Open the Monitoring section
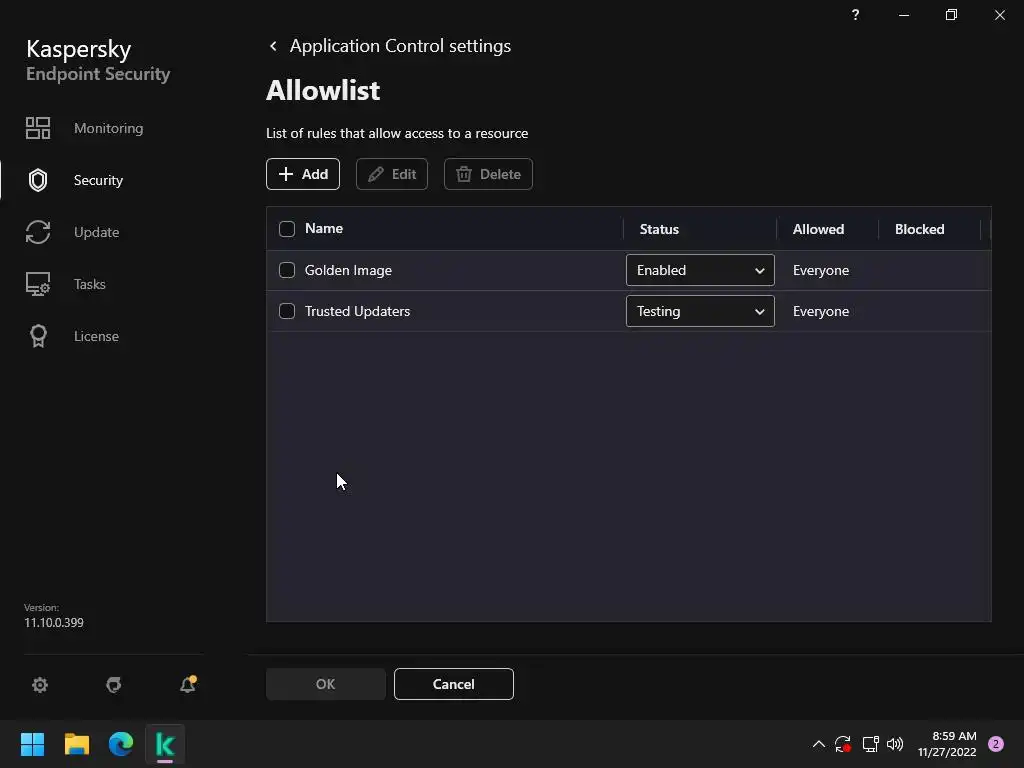Image resolution: width=1024 pixels, height=768 pixels. (x=108, y=128)
